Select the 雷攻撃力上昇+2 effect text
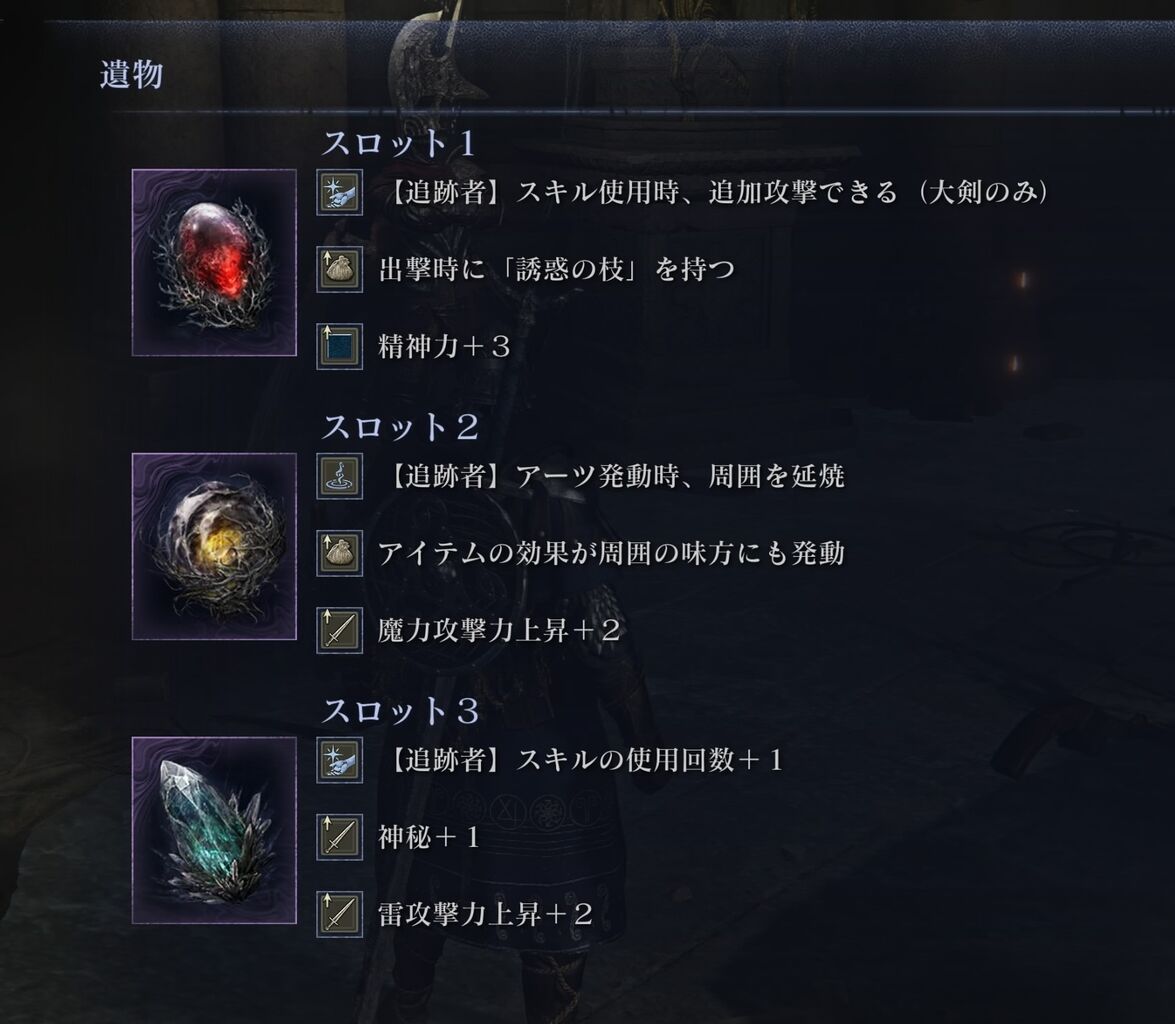The image size is (1175, 1024). click(x=486, y=915)
